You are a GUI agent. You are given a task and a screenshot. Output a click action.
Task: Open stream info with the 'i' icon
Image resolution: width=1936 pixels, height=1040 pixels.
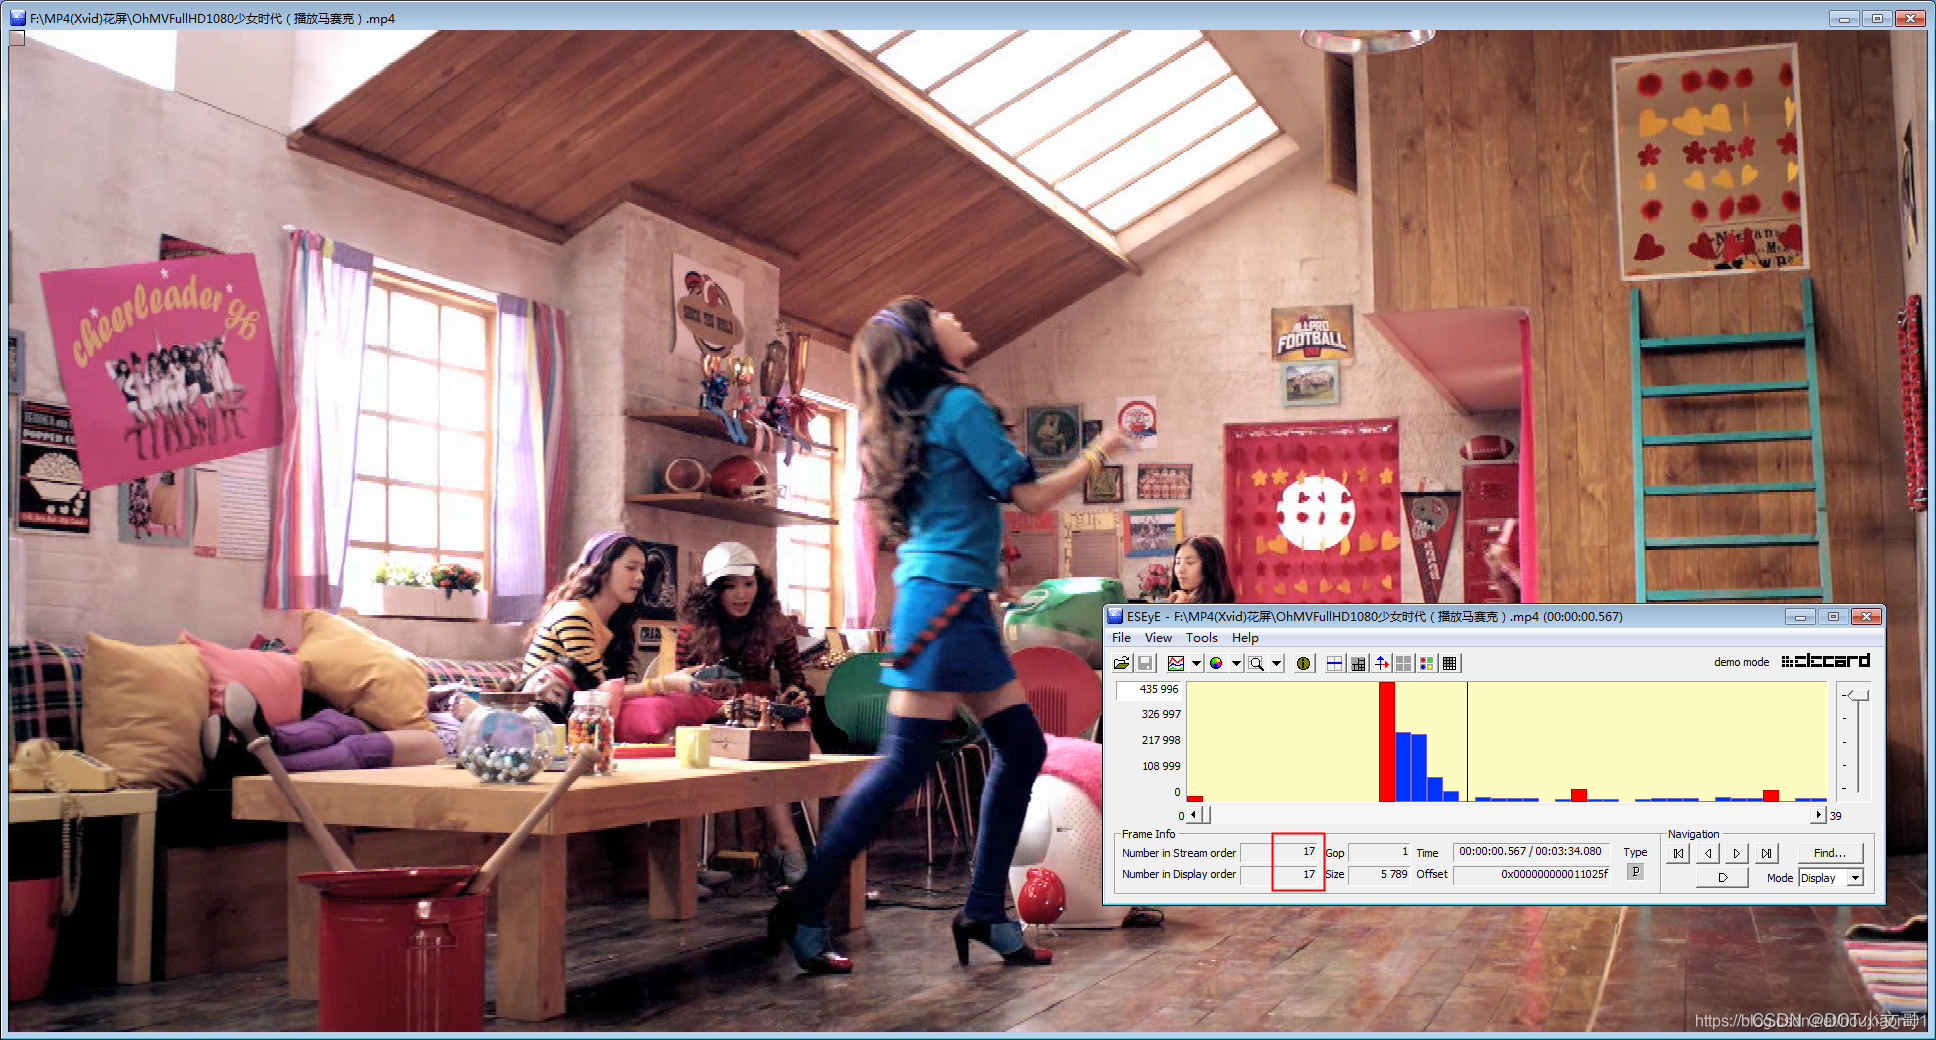point(1303,663)
